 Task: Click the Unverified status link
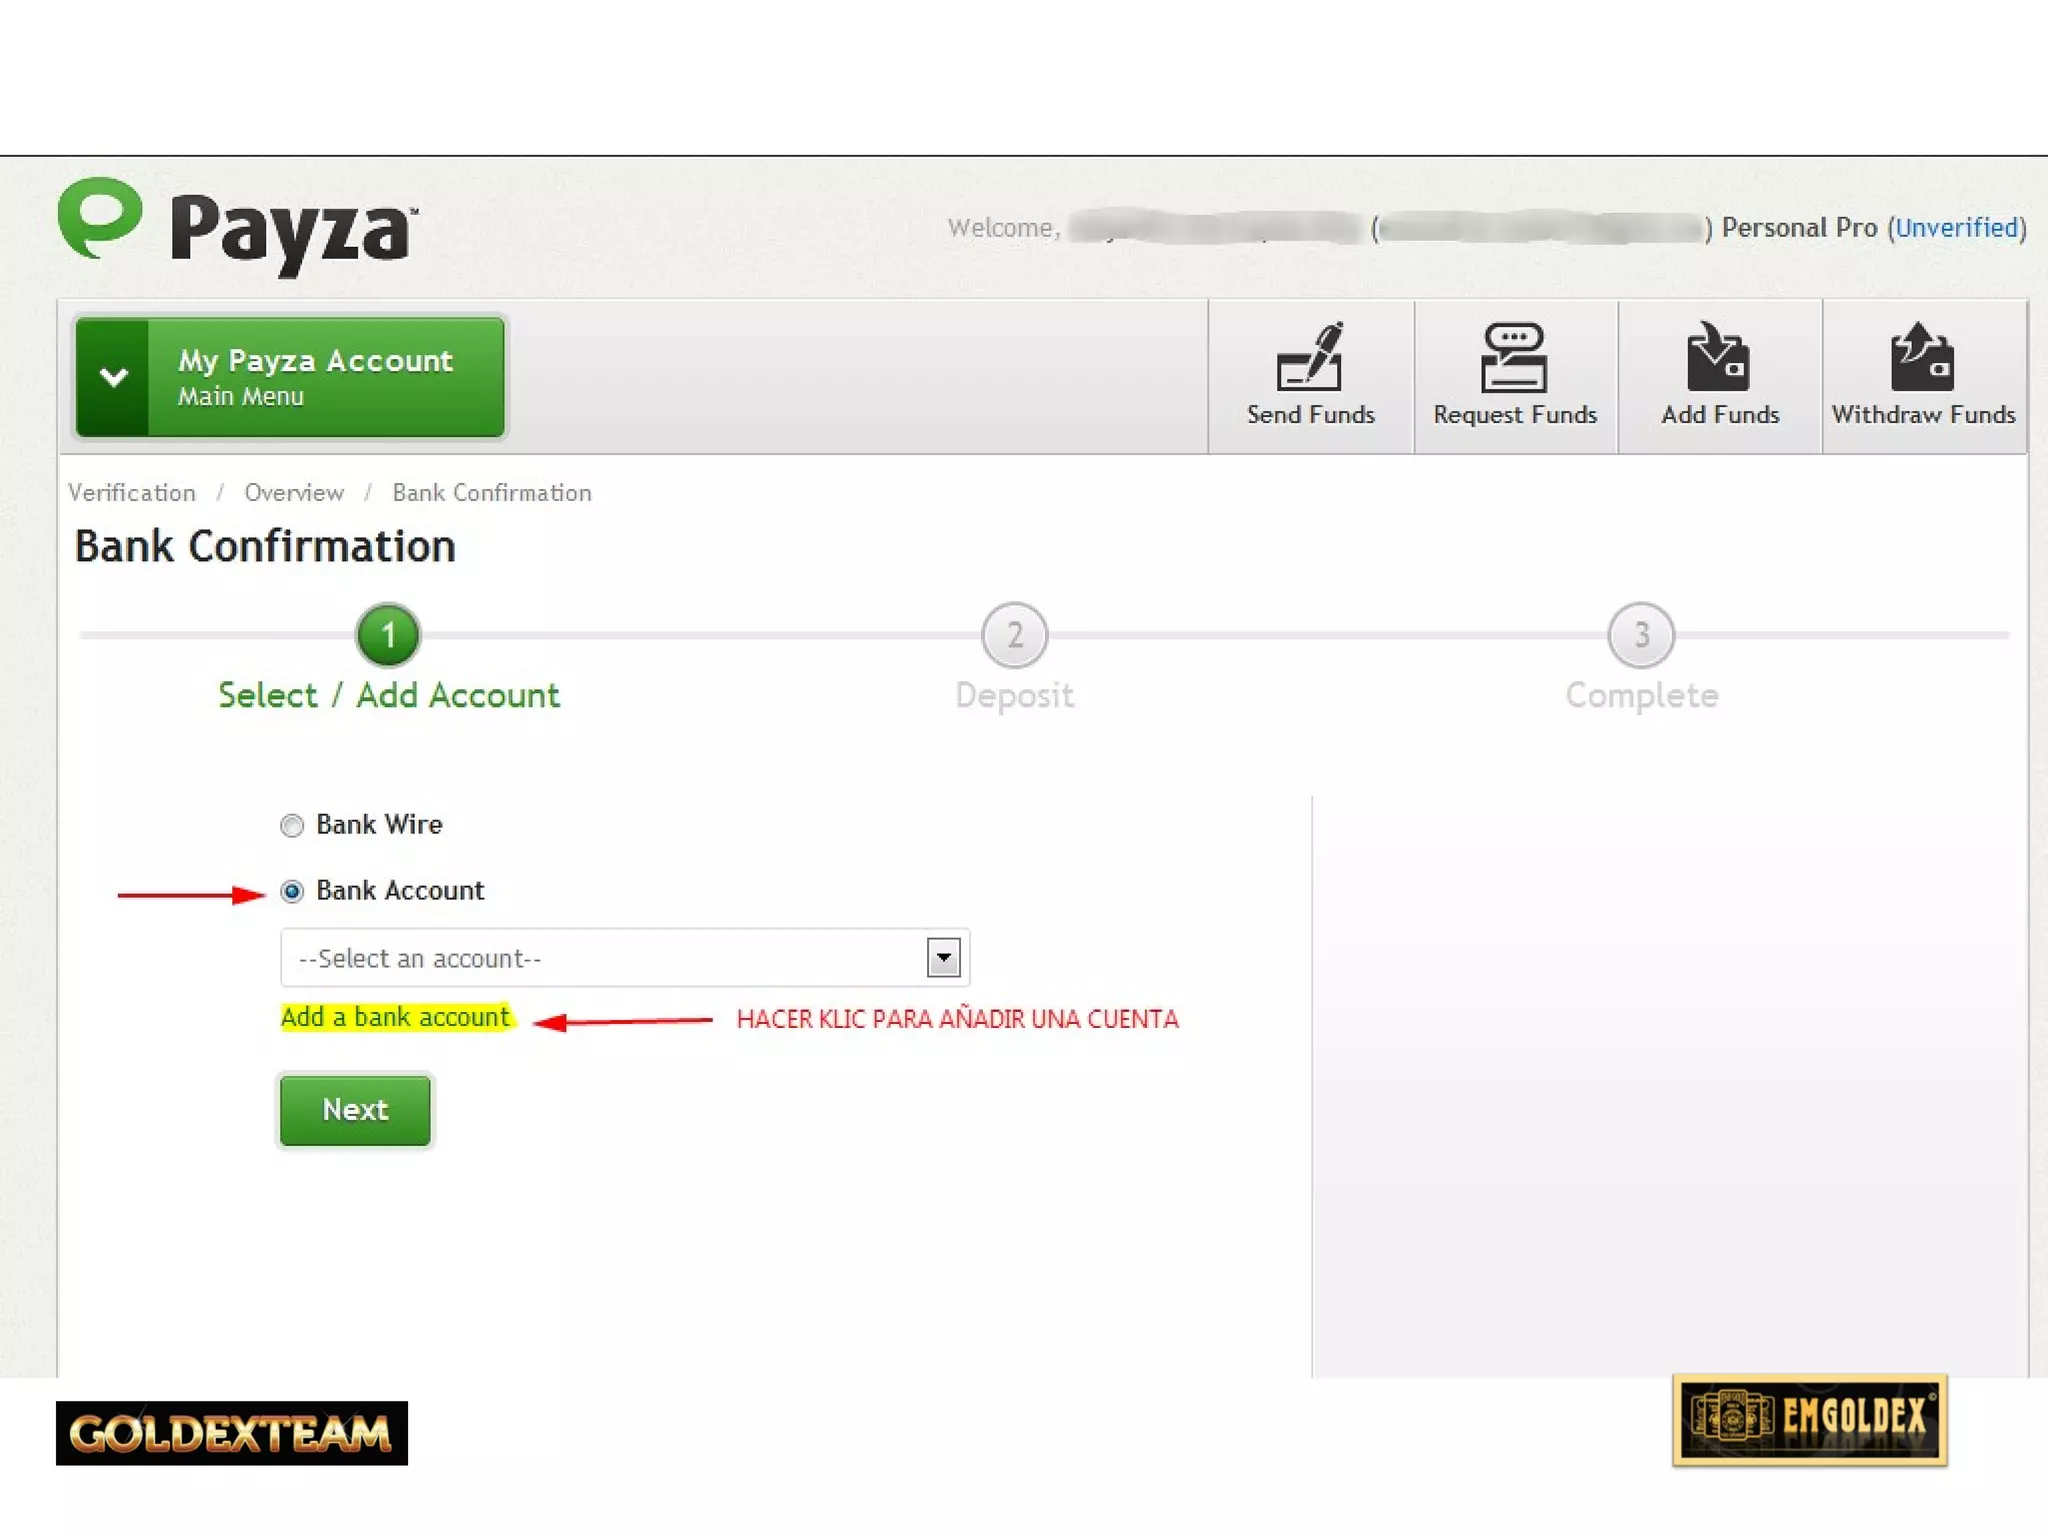click(x=1956, y=228)
